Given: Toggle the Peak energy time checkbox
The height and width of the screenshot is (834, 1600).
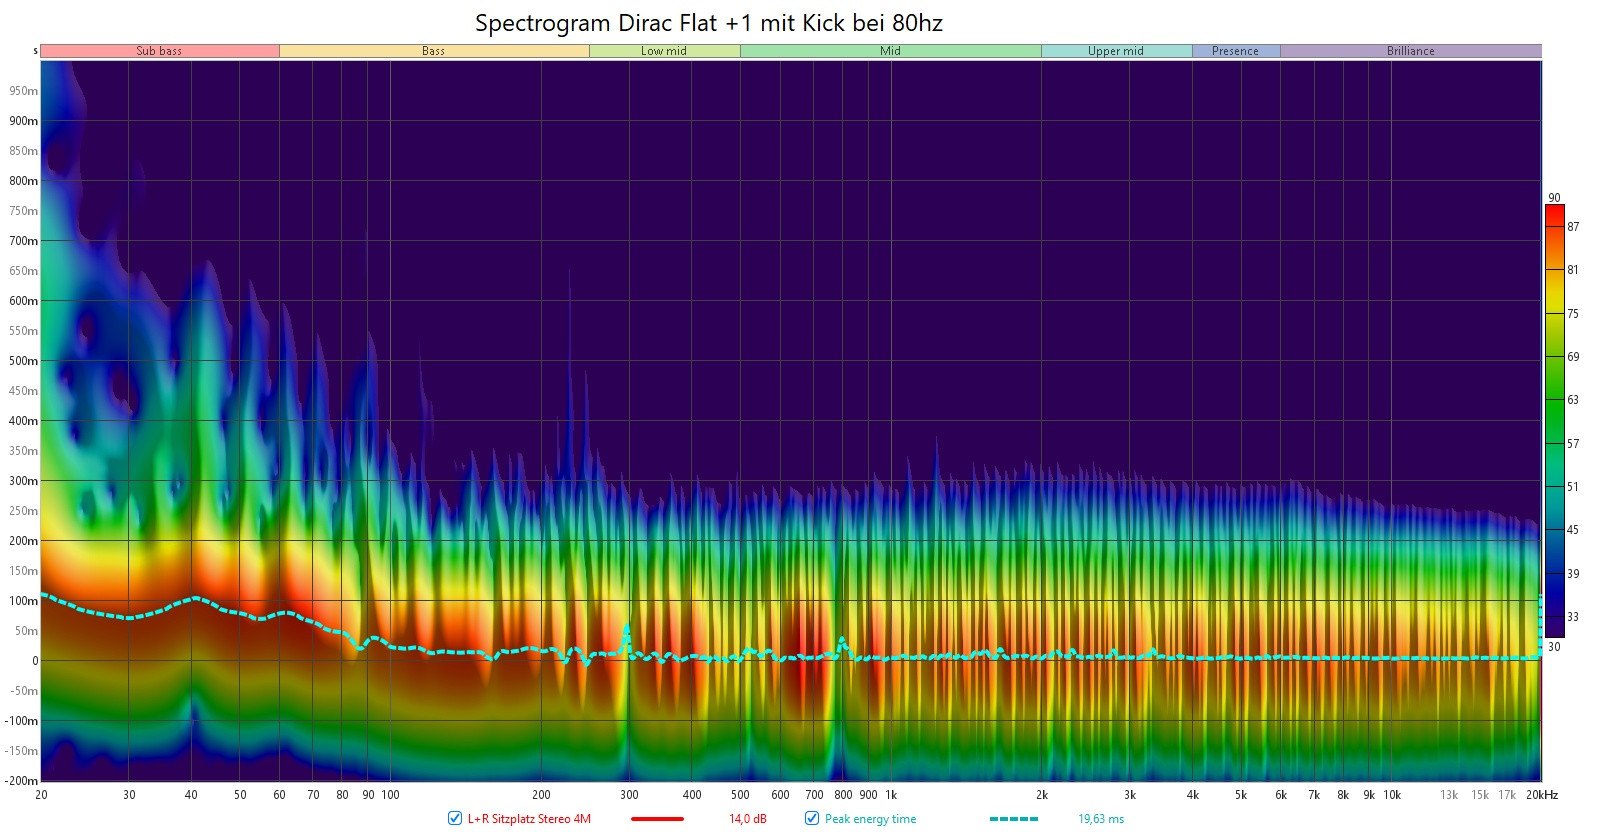Looking at the screenshot, I should [812, 818].
